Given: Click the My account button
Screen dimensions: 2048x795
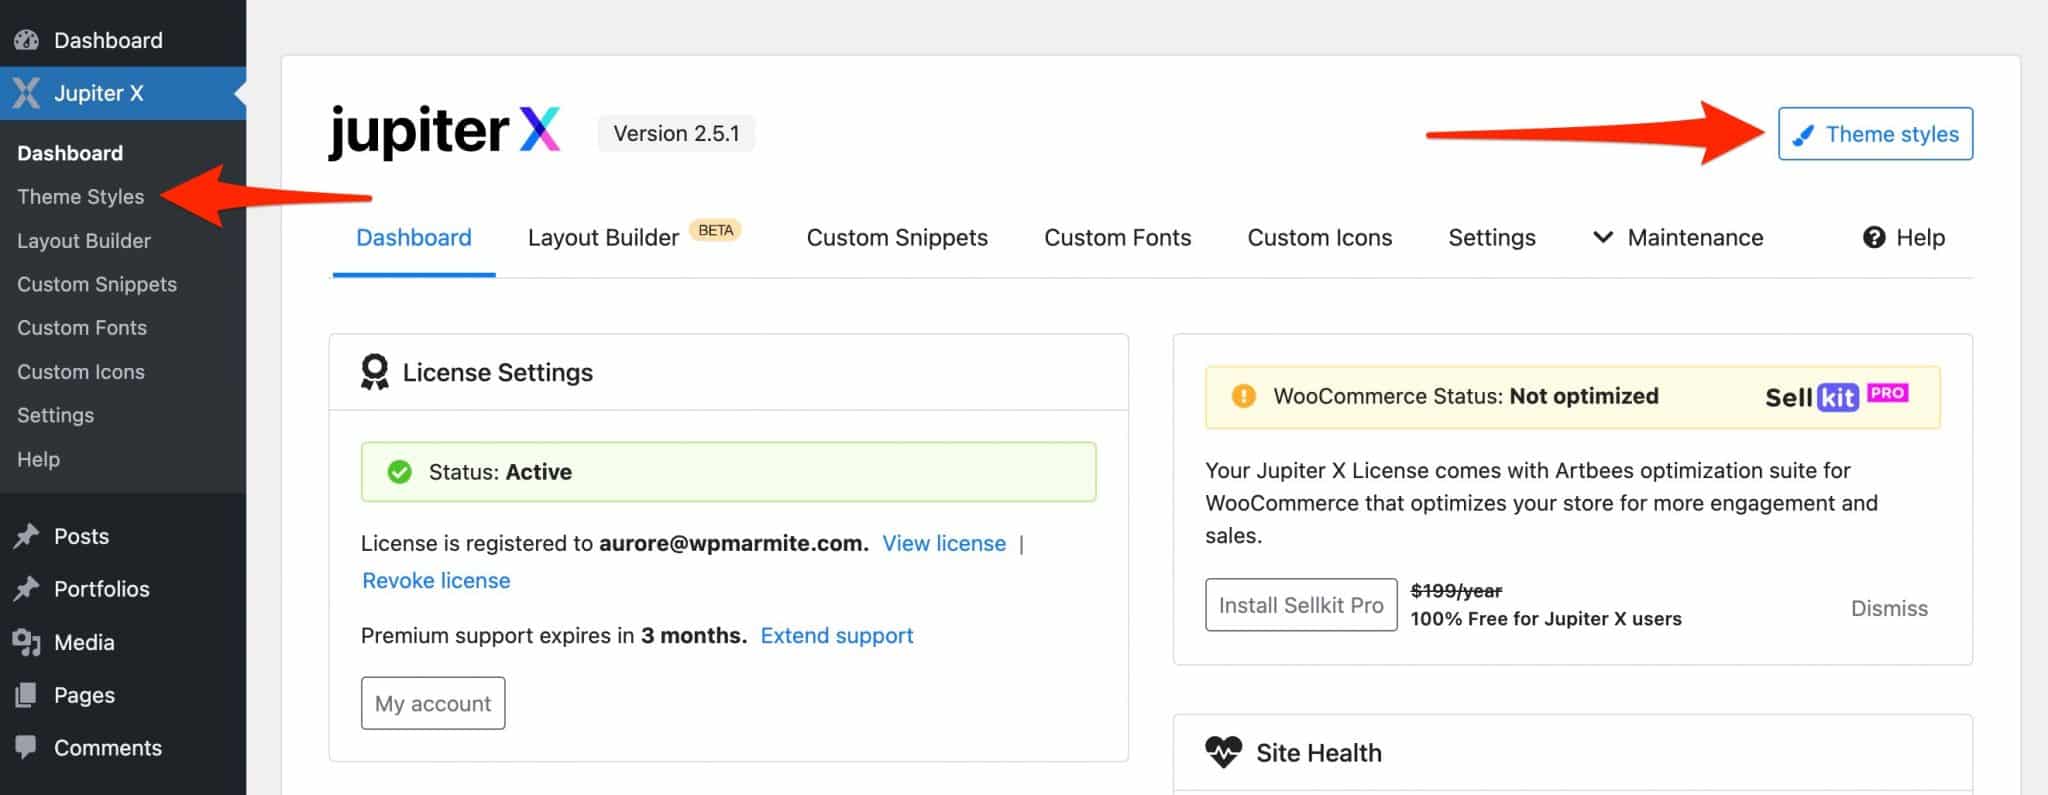Looking at the screenshot, I should click(x=433, y=703).
